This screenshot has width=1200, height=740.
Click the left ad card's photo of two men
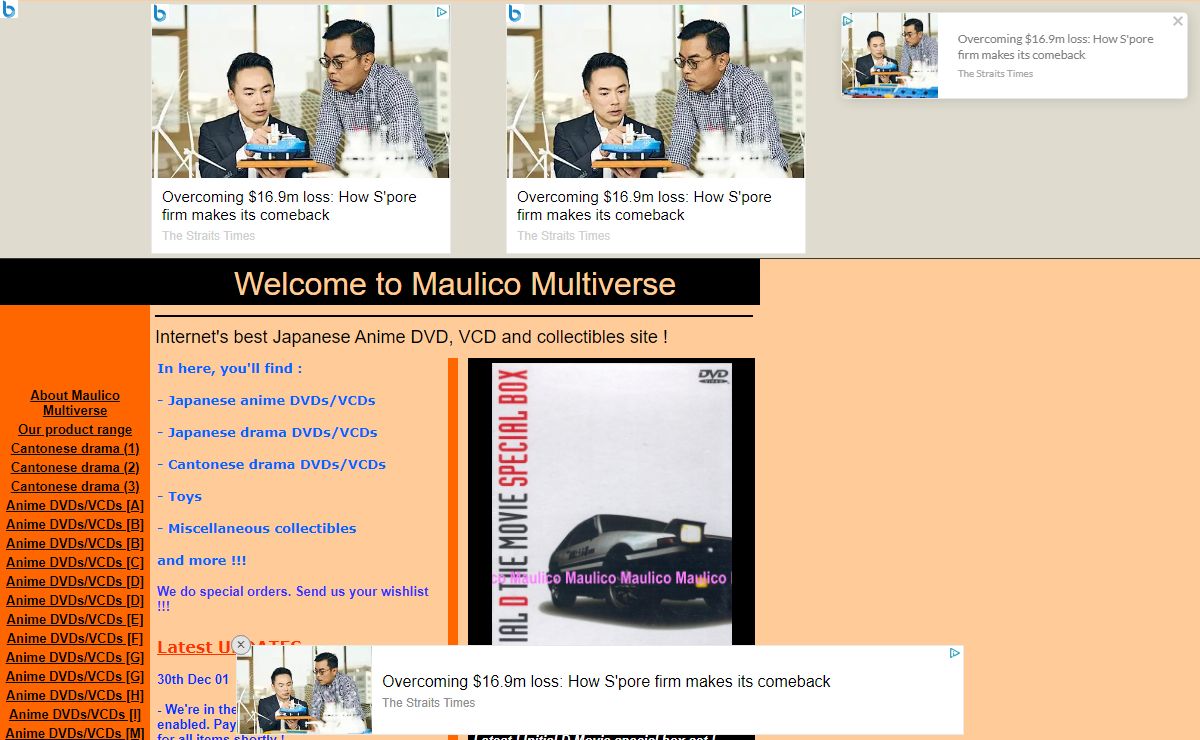pos(301,91)
